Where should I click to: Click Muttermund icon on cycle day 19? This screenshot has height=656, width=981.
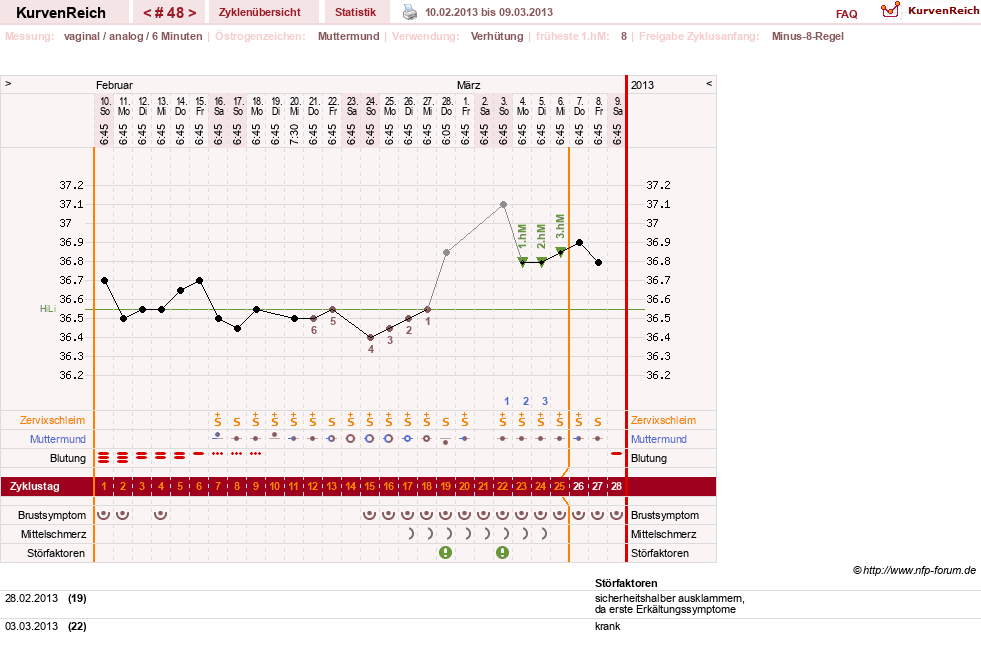445,440
